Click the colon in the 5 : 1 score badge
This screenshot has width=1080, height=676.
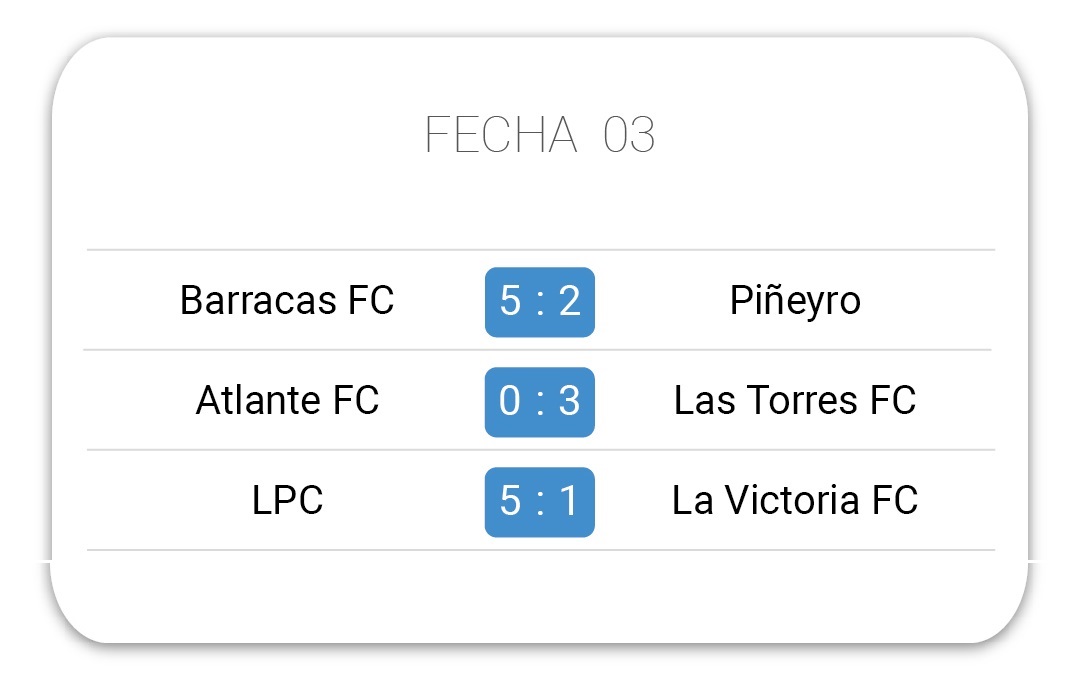pos(540,503)
